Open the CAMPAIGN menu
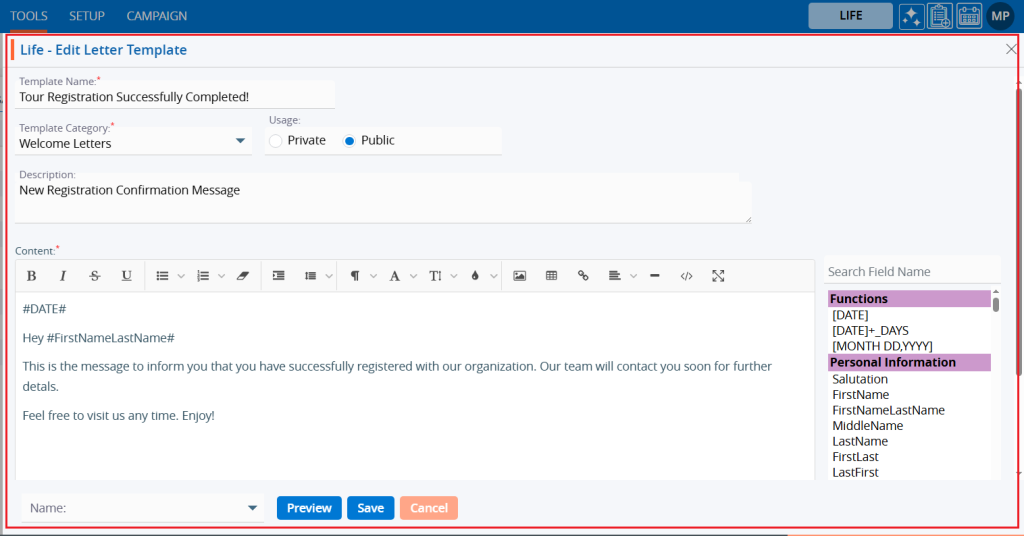Image resolution: width=1024 pixels, height=536 pixels. coord(156,16)
